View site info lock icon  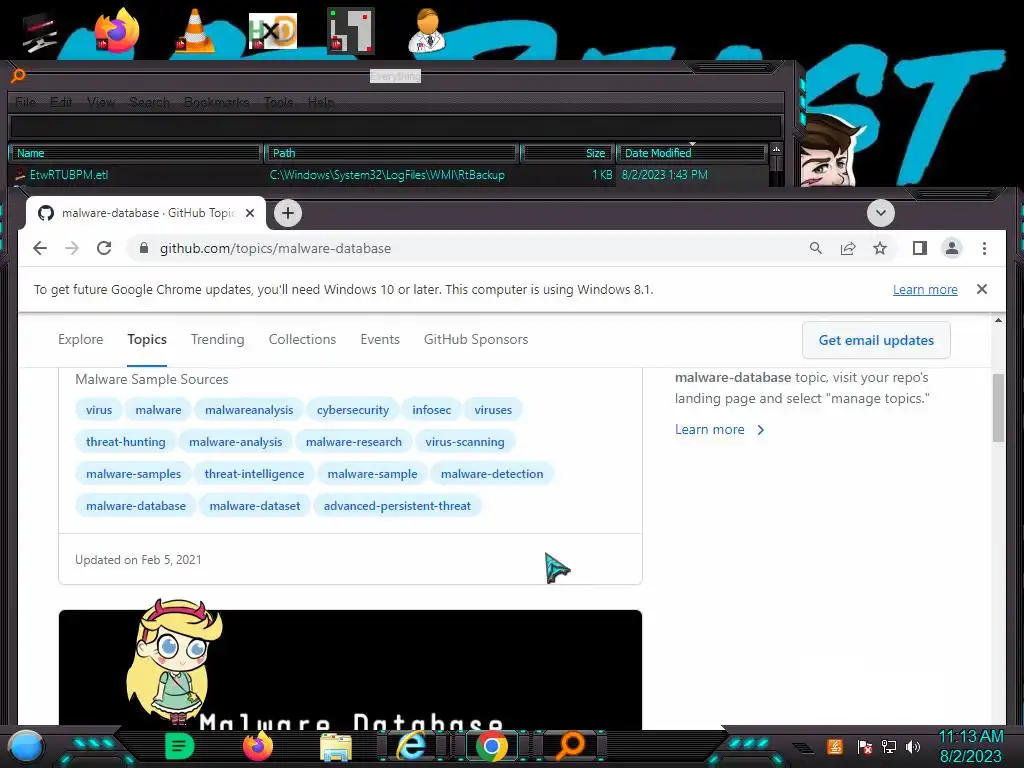click(x=144, y=248)
